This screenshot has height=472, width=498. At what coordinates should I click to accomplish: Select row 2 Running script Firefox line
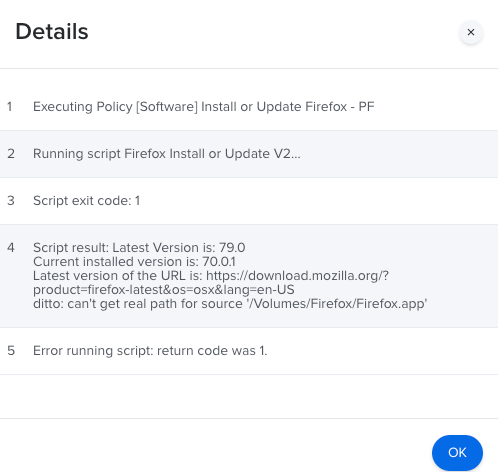pyautogui.click(x=249, y=154)
